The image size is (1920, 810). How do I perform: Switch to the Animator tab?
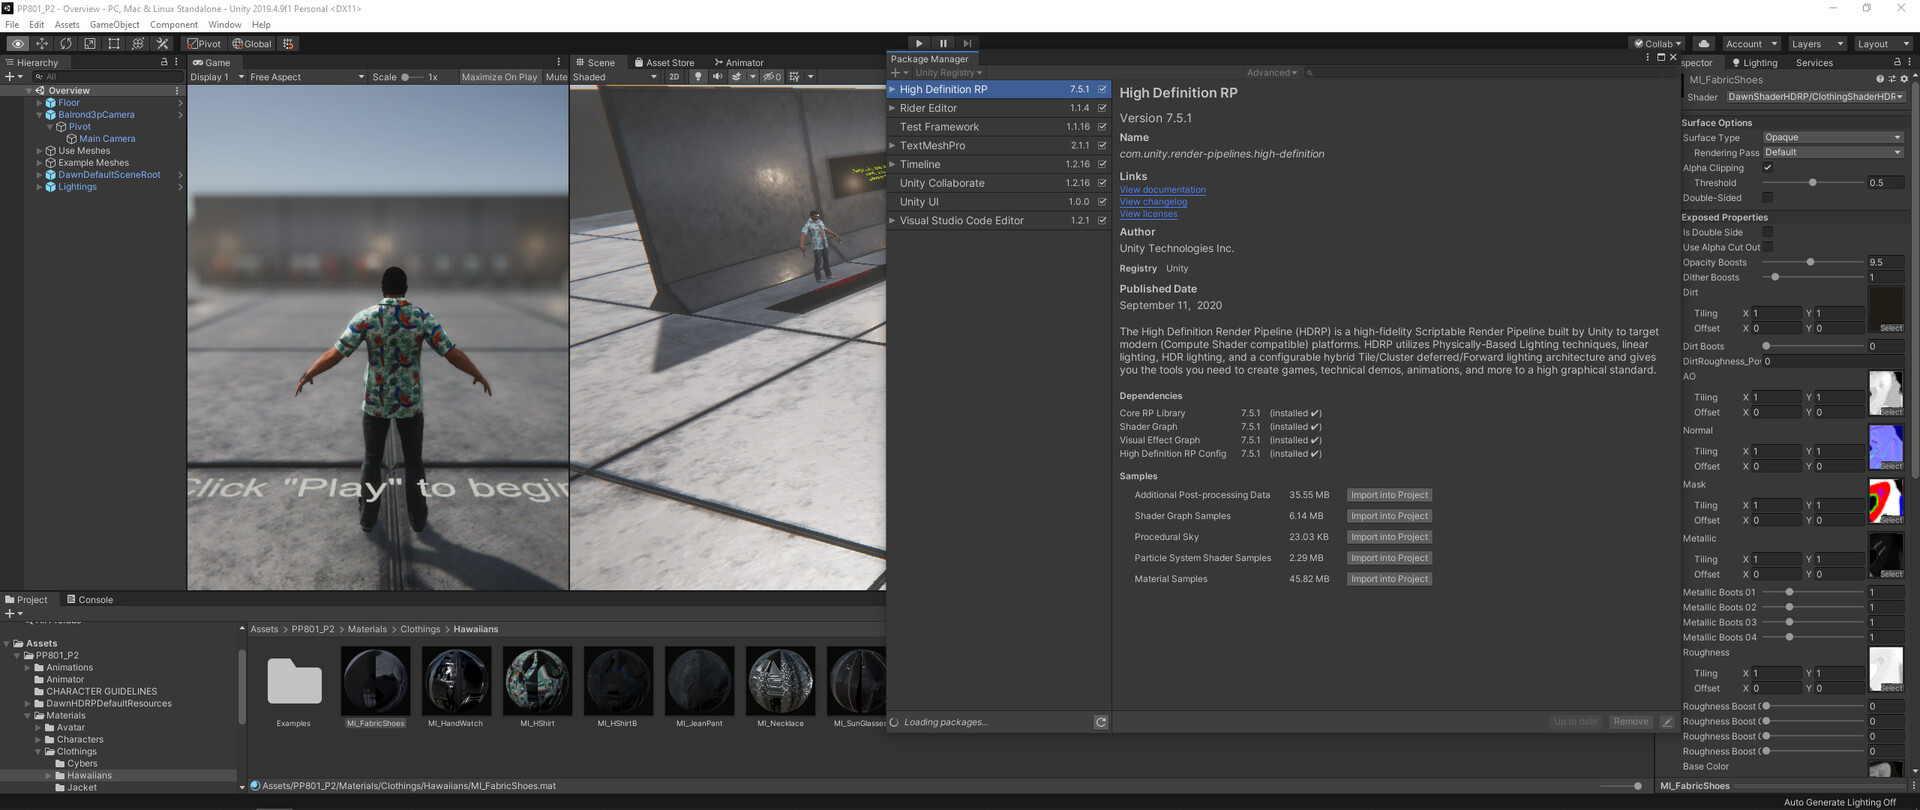click(x=739, y=62)
